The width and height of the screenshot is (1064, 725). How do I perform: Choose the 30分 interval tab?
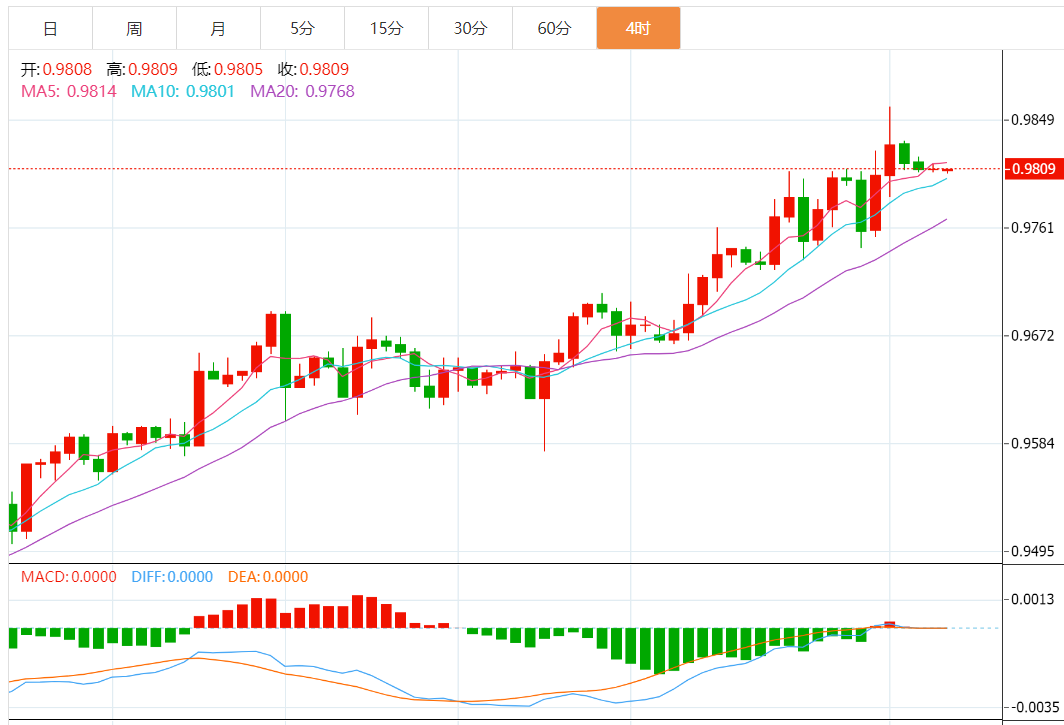pos(470,29)
